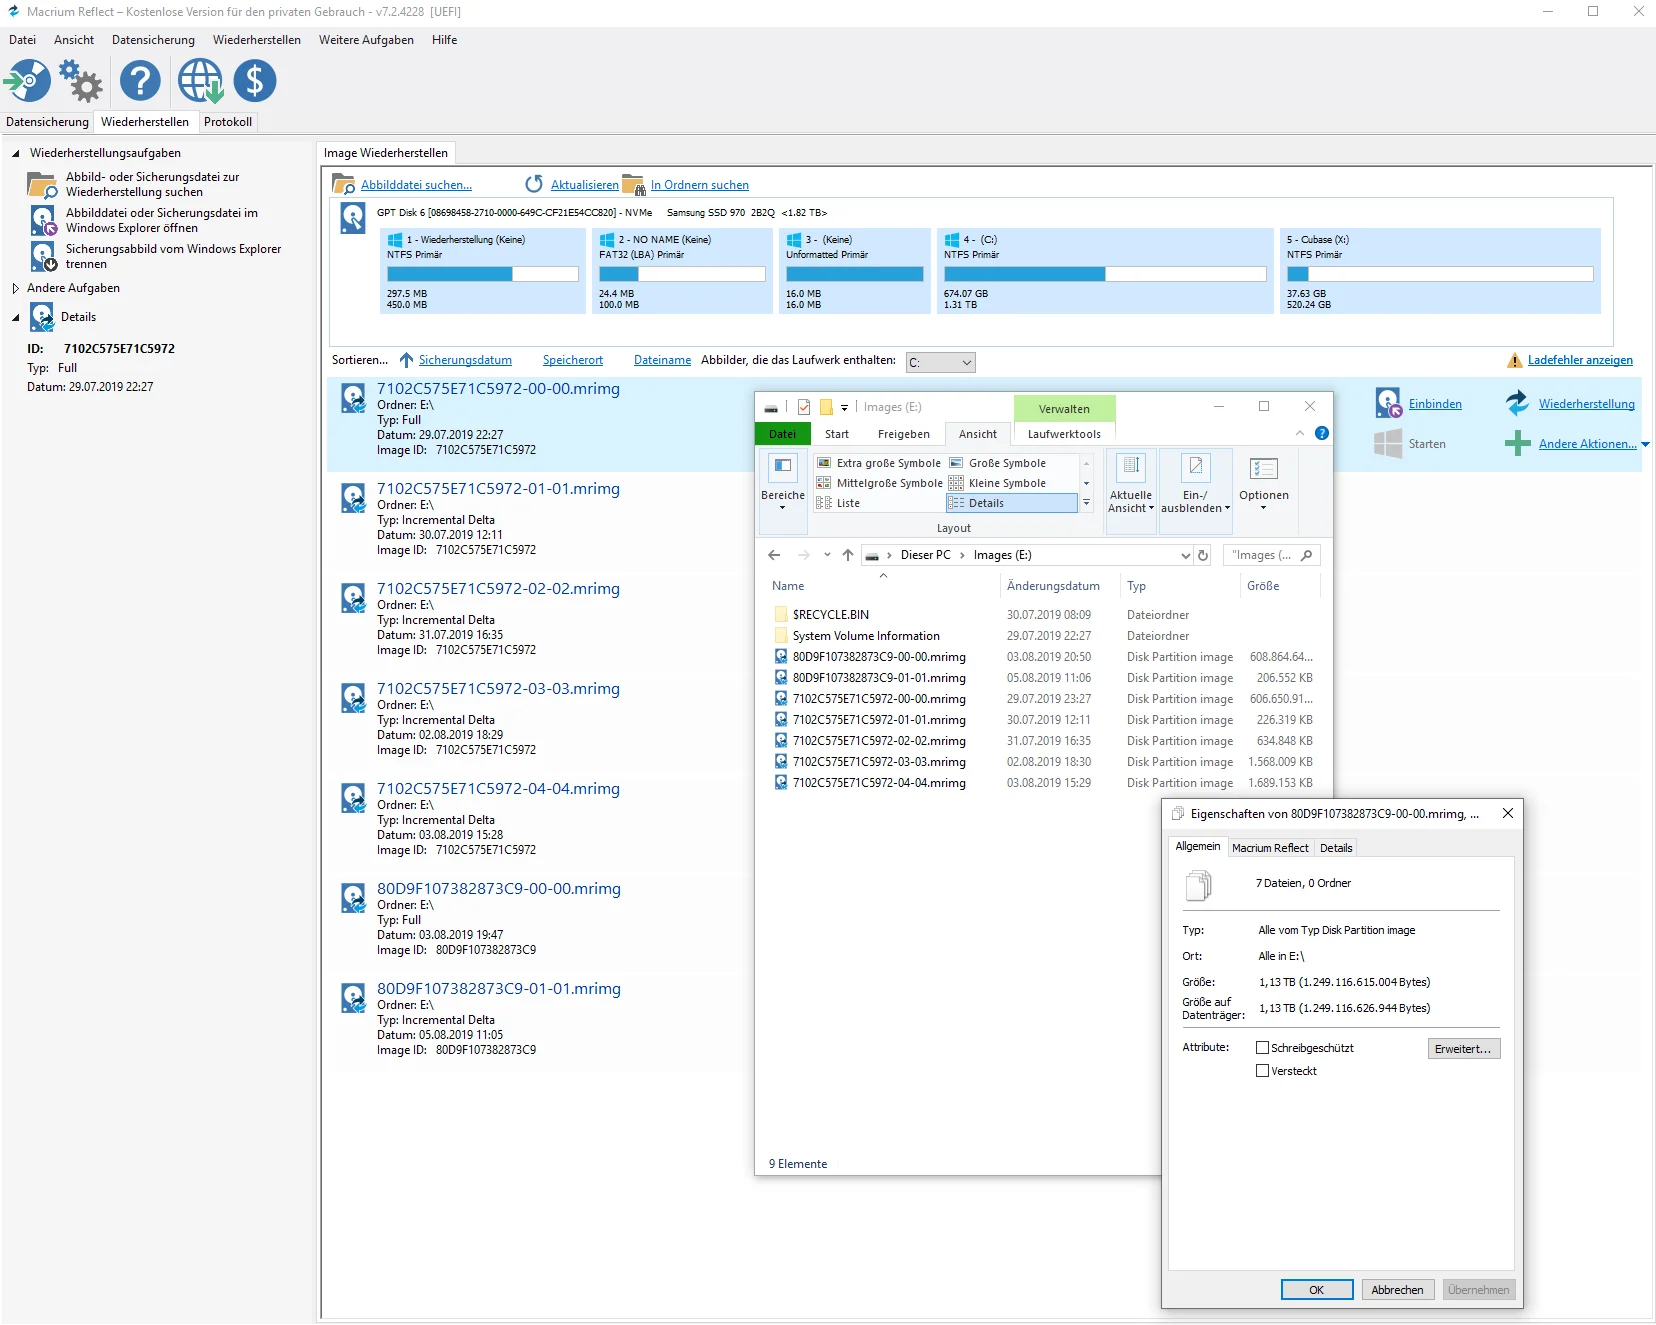Screen dimensions: 1656x1325
Task: Select the Freigeben tab in Explorer
Action: (903, 434)
